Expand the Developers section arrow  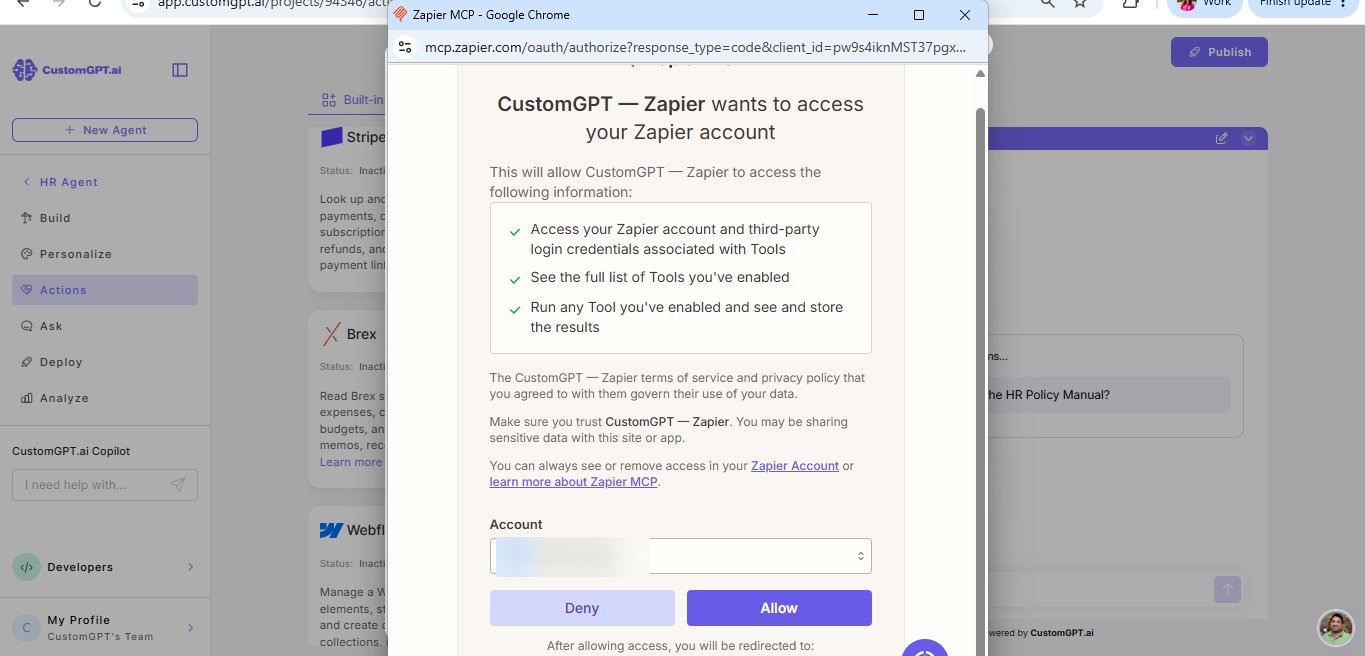click(190, 567)
